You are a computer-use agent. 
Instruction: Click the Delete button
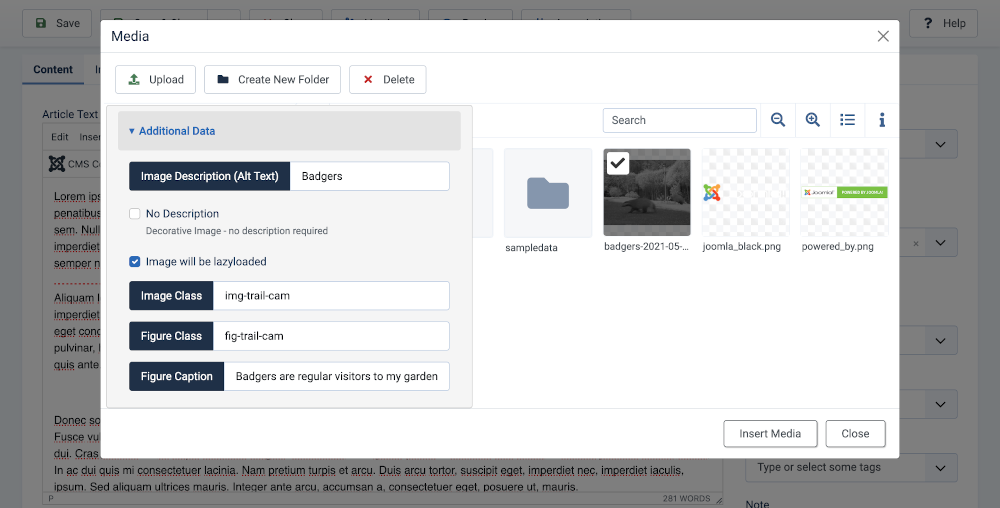(x=387, y=80)
